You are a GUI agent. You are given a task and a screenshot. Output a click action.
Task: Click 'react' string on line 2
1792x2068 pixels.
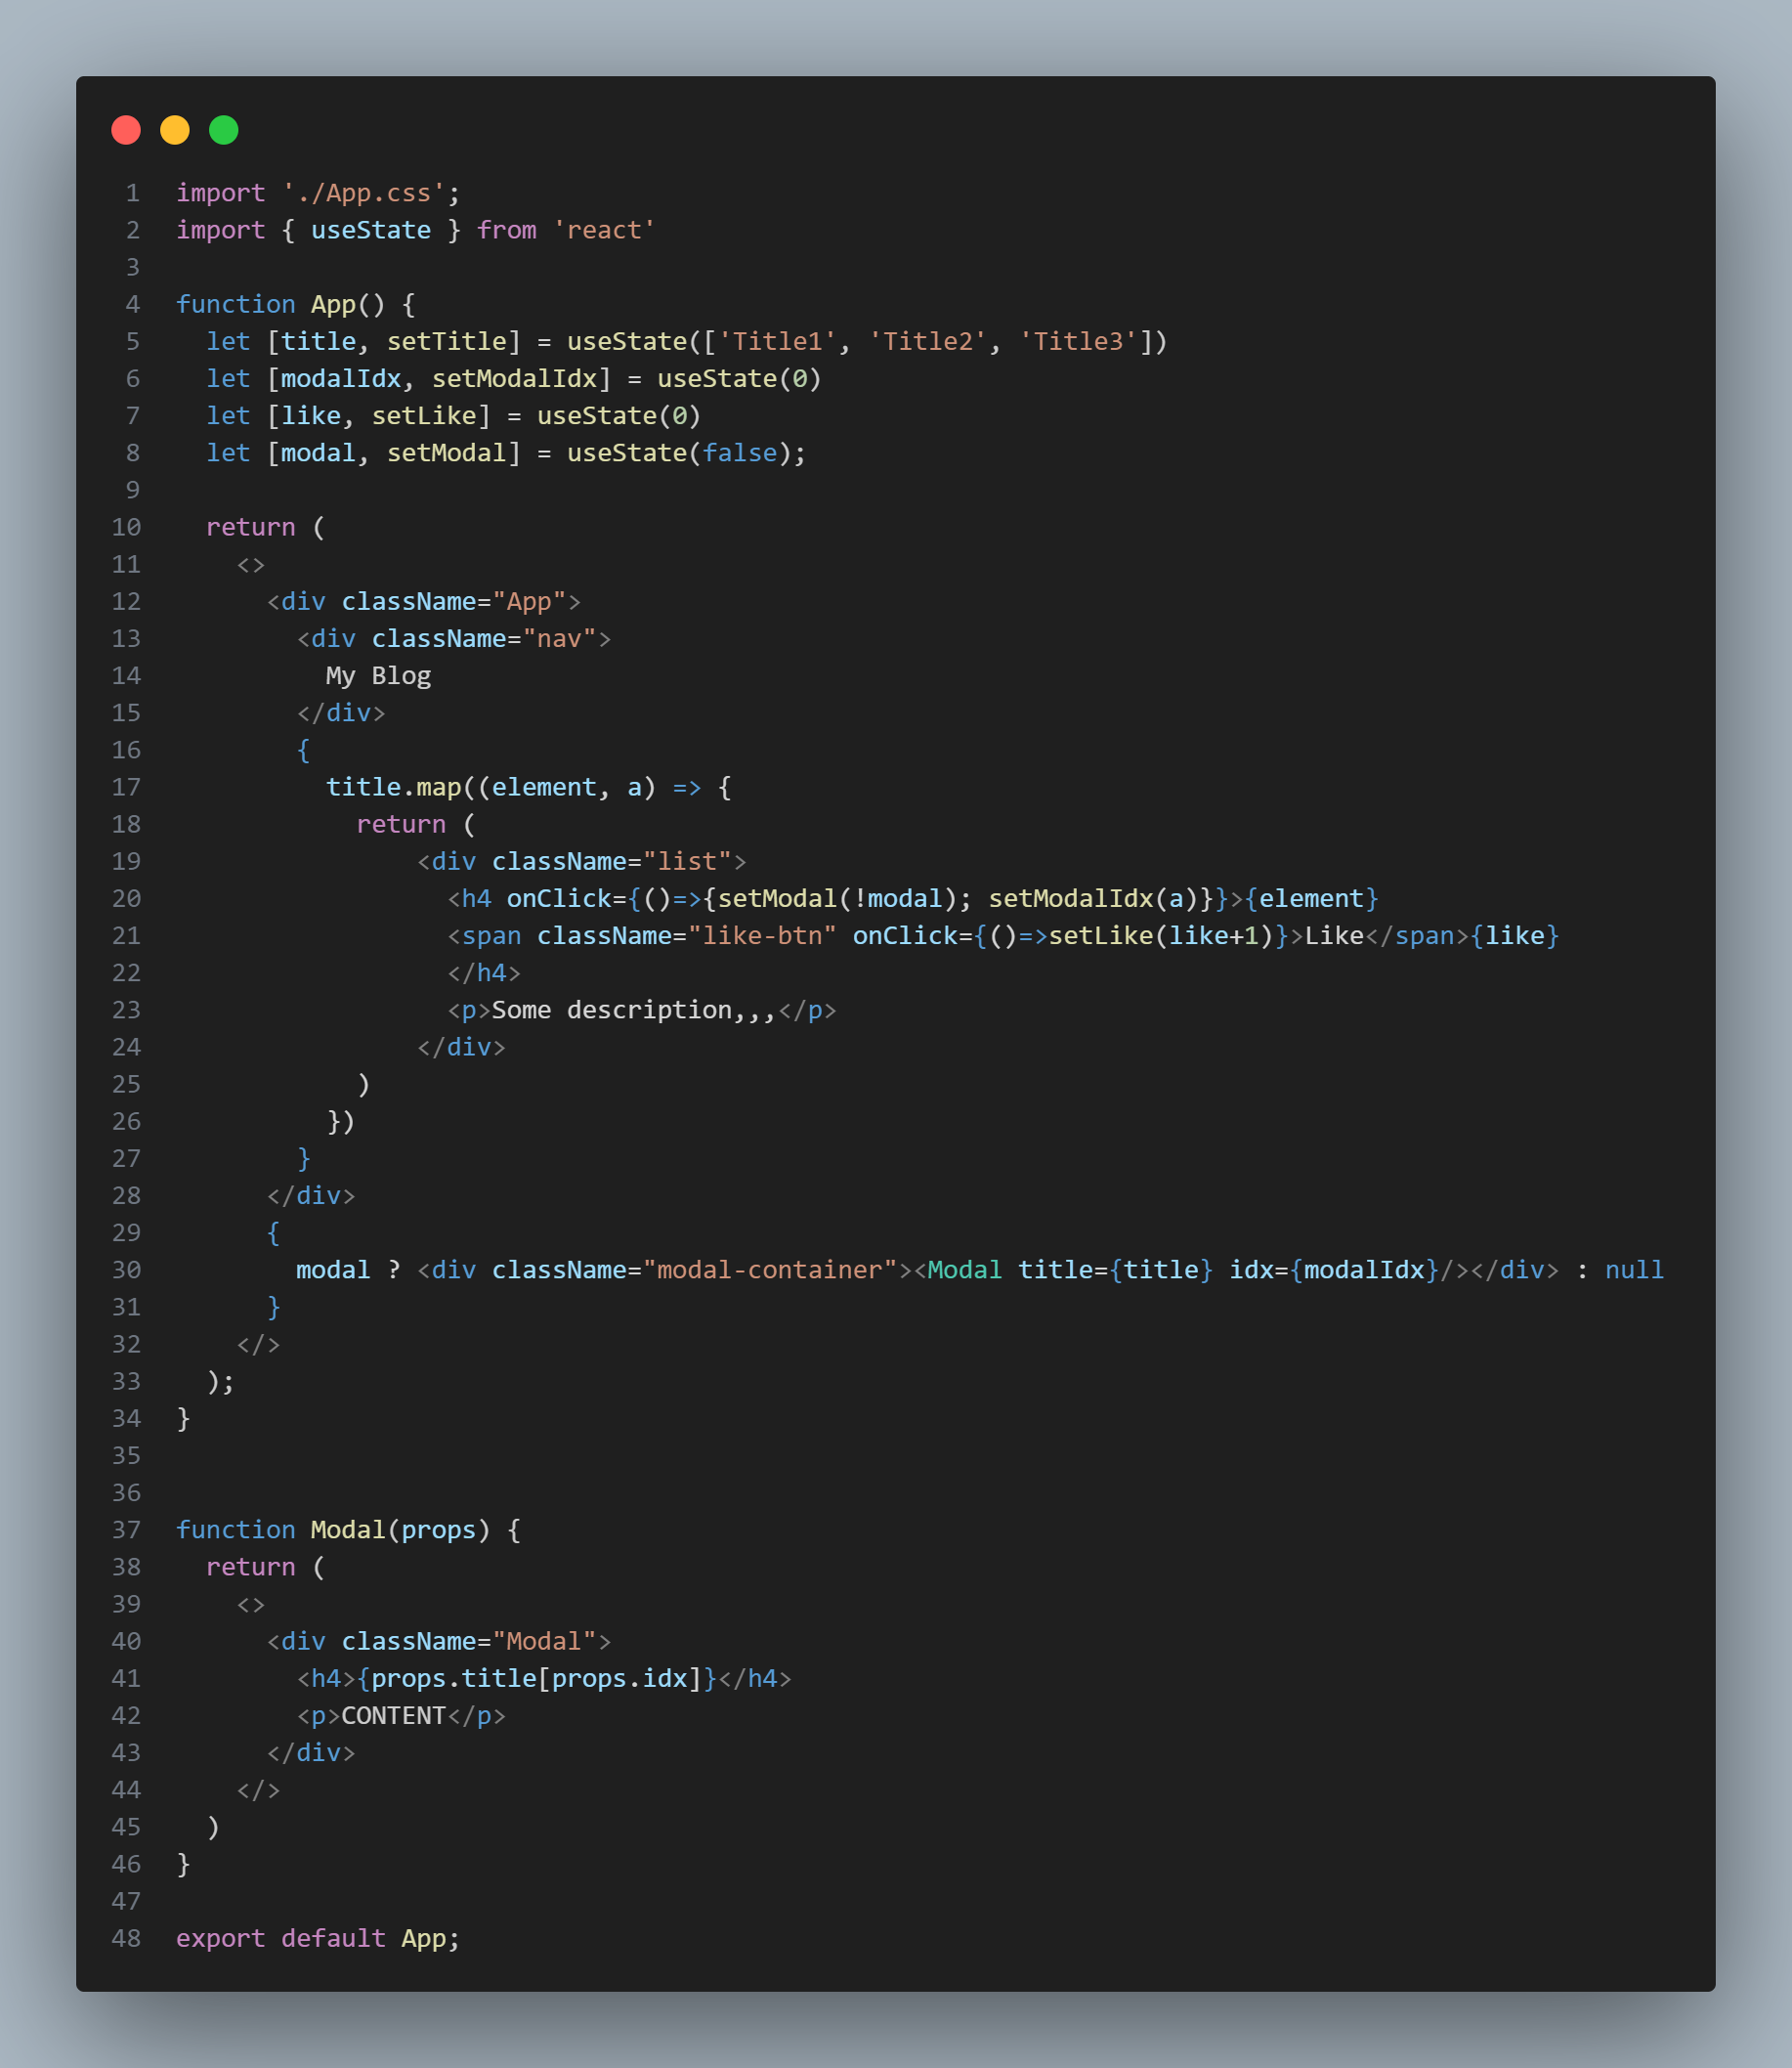[604, 230]
